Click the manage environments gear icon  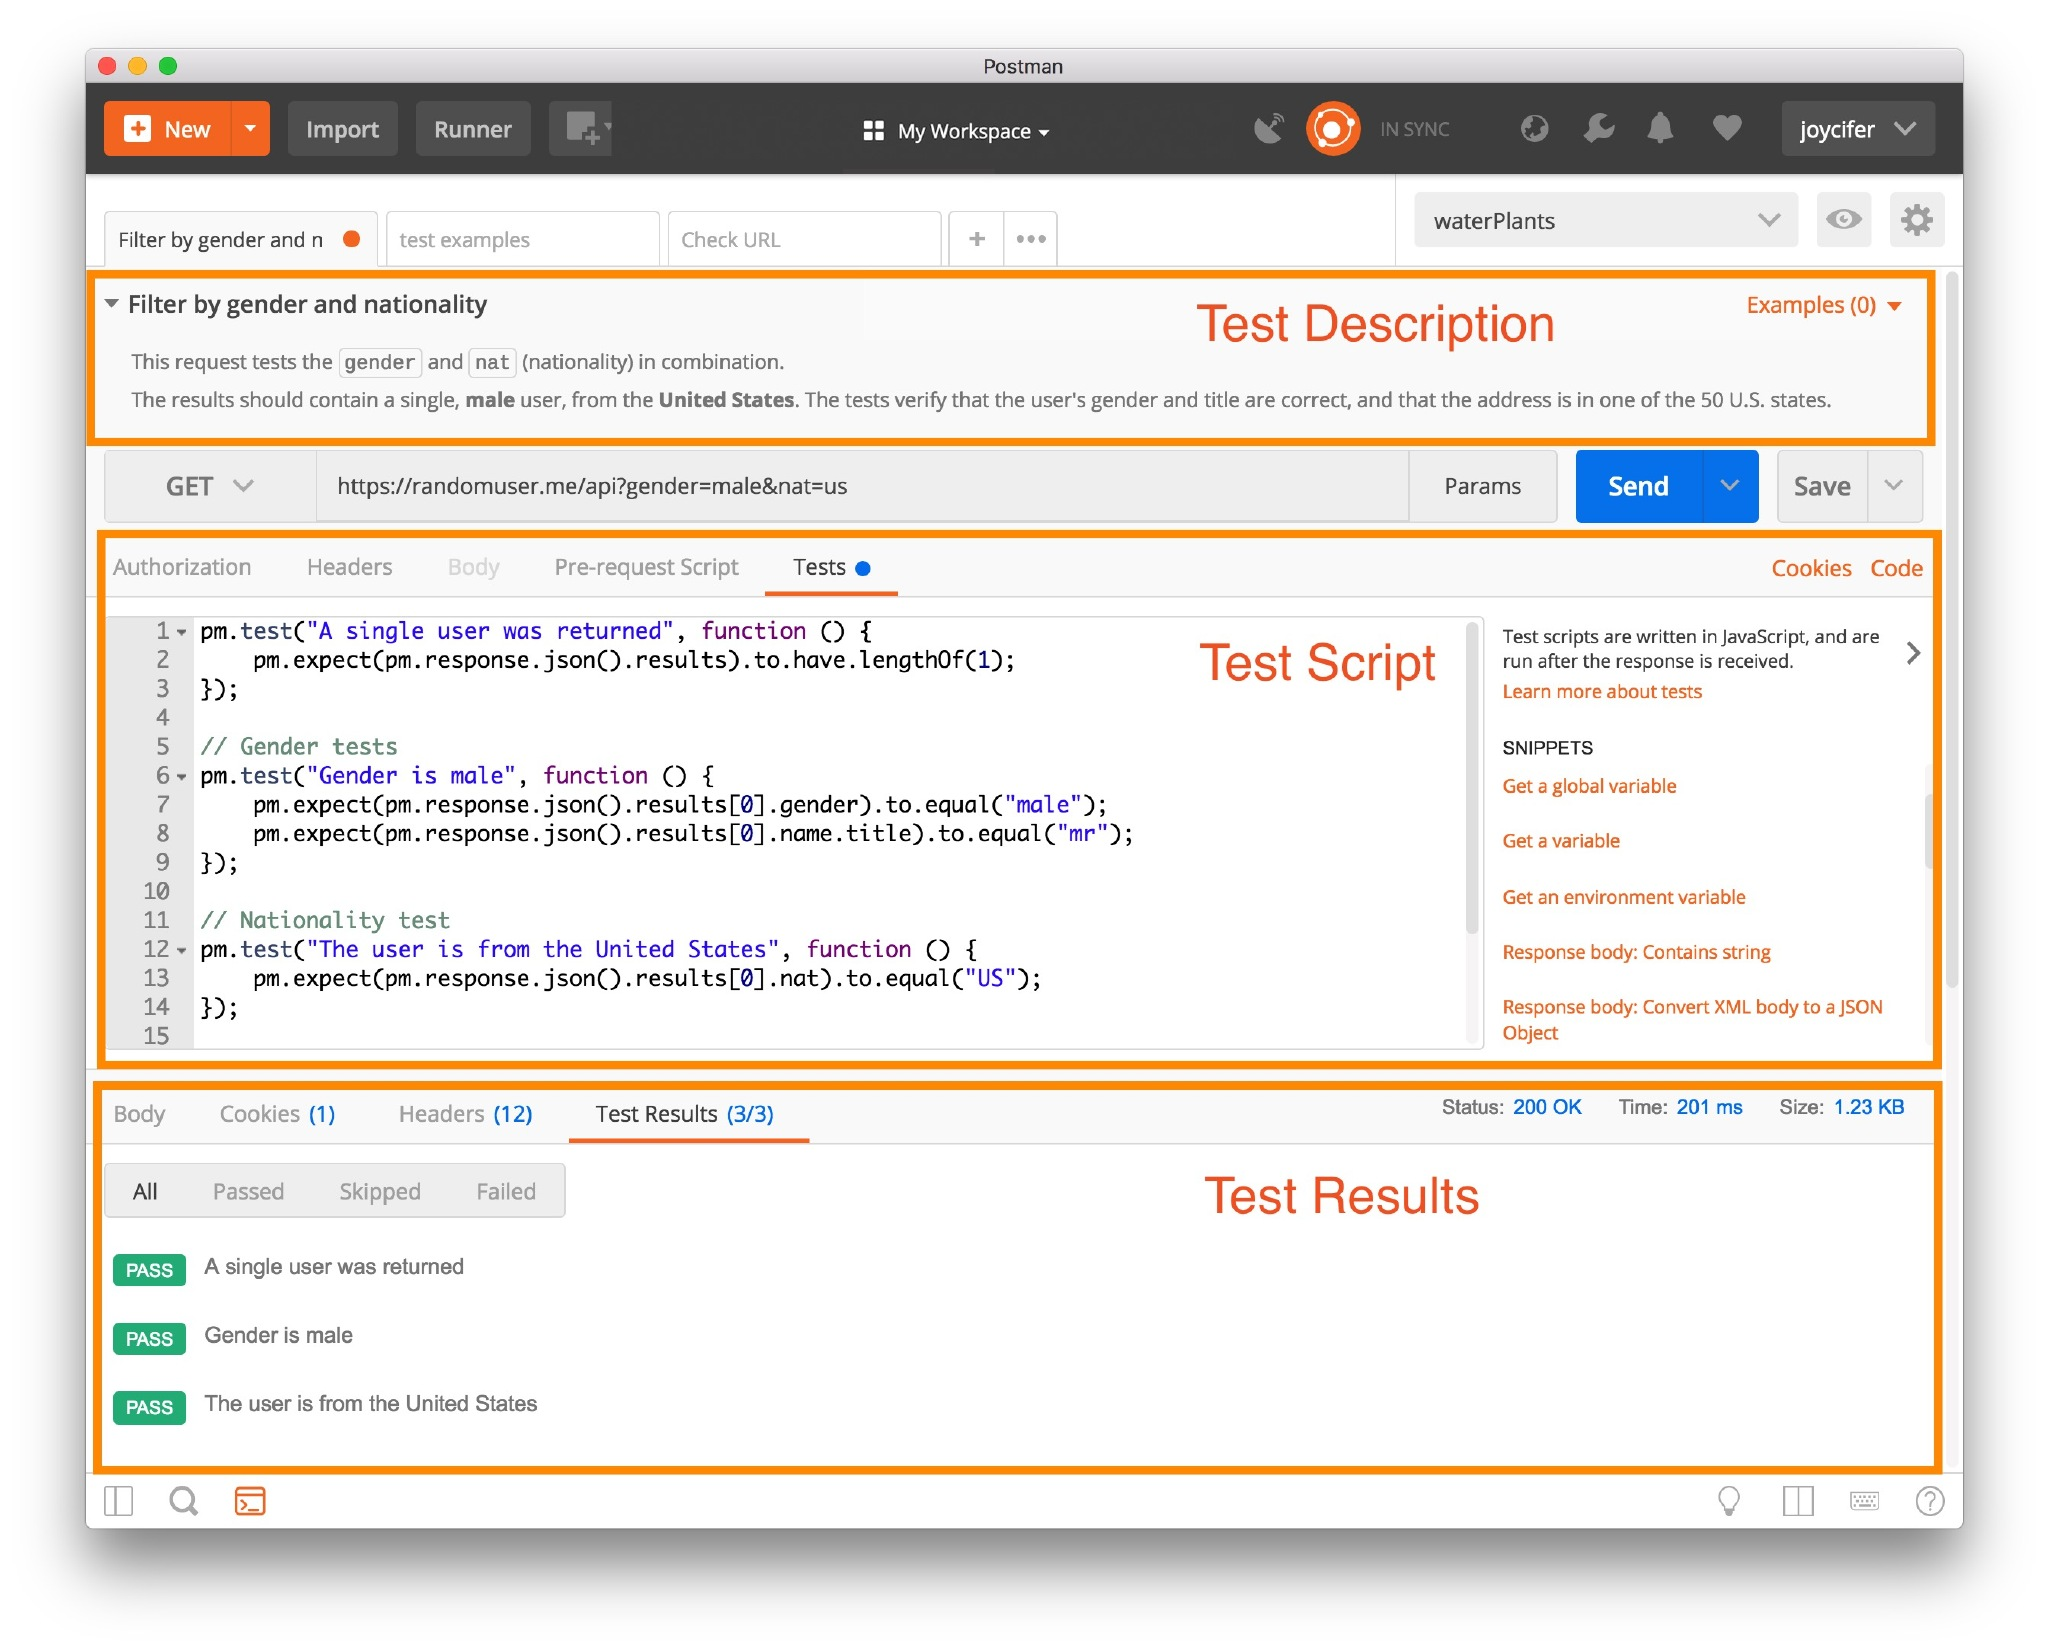click(1916, 220)
